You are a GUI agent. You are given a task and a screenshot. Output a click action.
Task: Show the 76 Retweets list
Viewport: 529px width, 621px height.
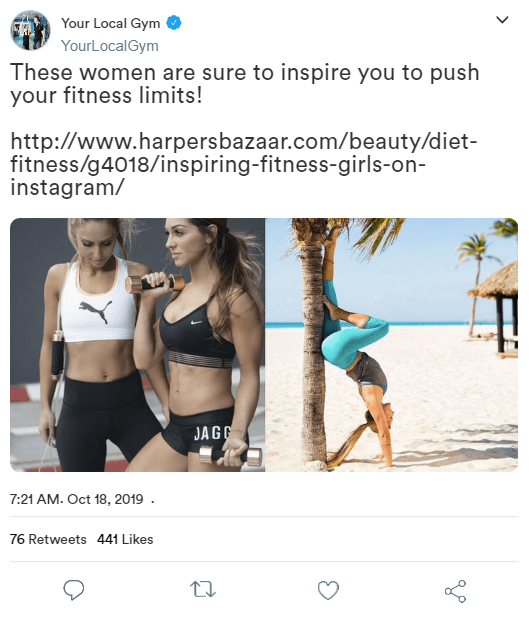click(48, 539)
